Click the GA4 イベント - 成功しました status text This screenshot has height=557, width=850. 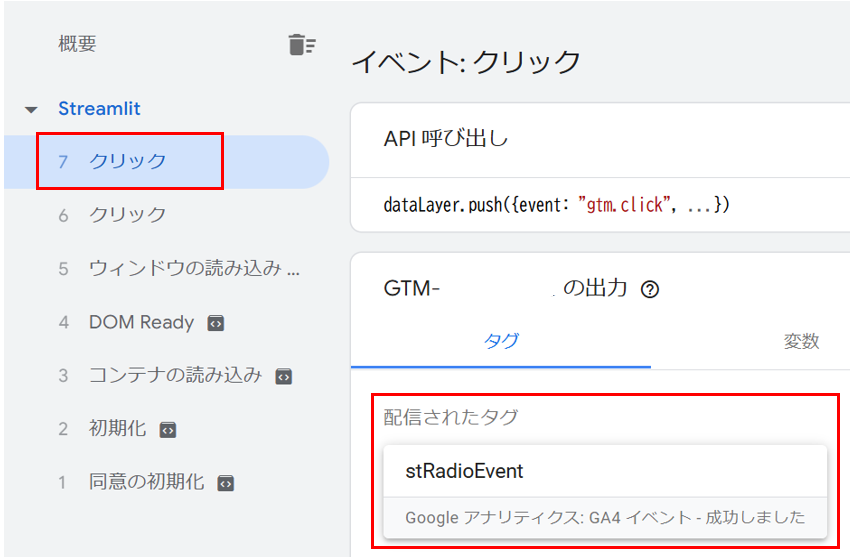(x=605, y=517)
